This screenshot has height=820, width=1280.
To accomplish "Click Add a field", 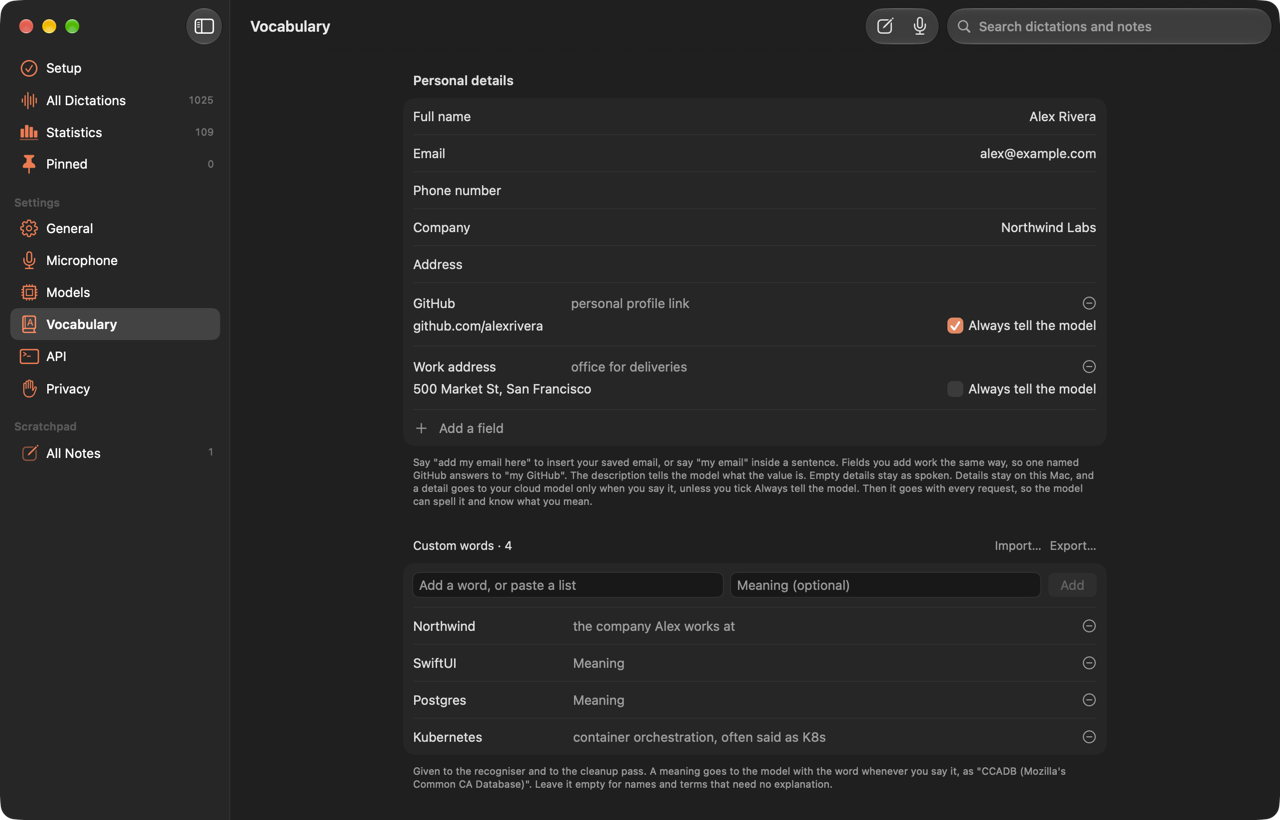I will coord(460,428).
